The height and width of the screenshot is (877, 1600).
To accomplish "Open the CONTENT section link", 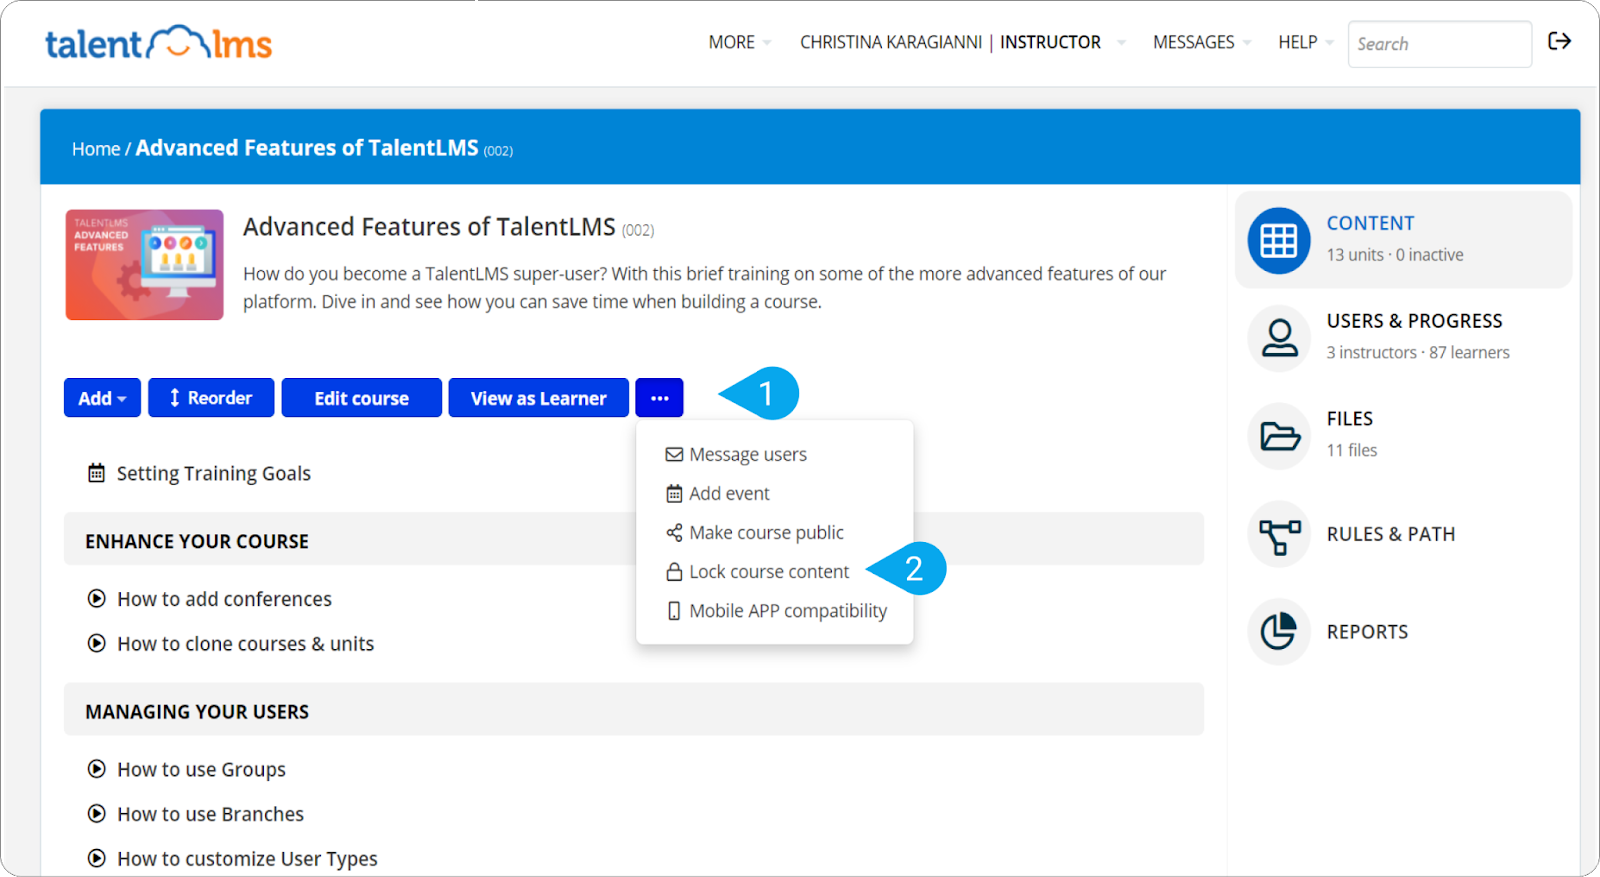I will pyautogui.click(x=1370, y=223).
